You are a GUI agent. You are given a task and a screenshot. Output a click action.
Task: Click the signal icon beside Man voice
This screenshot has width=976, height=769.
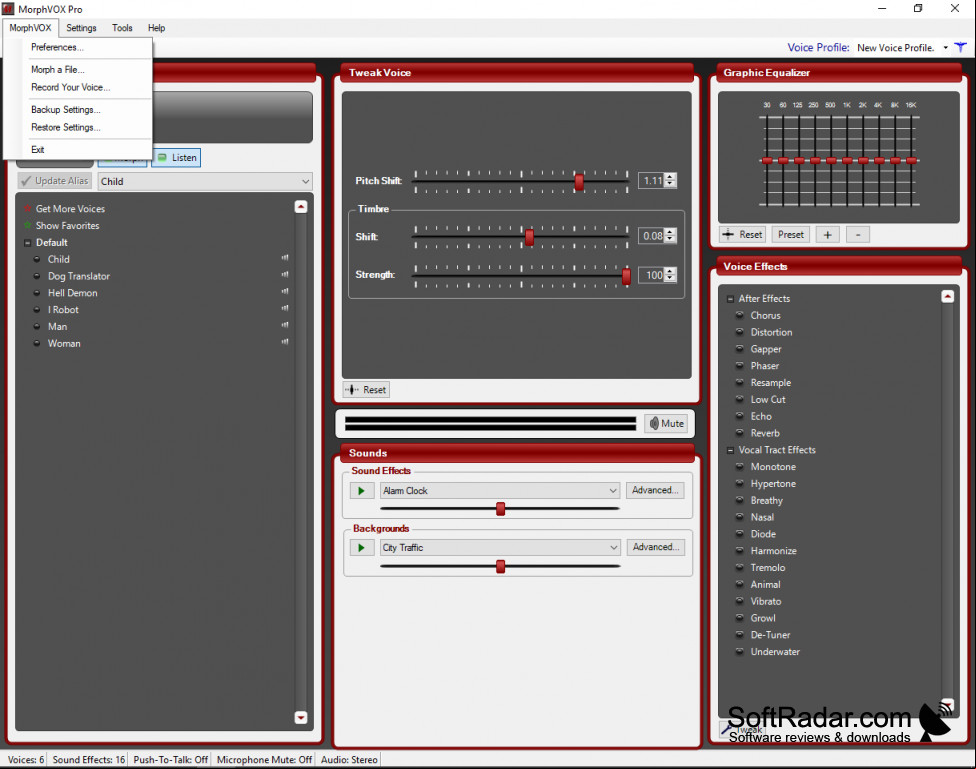click(x=285, y=324)
